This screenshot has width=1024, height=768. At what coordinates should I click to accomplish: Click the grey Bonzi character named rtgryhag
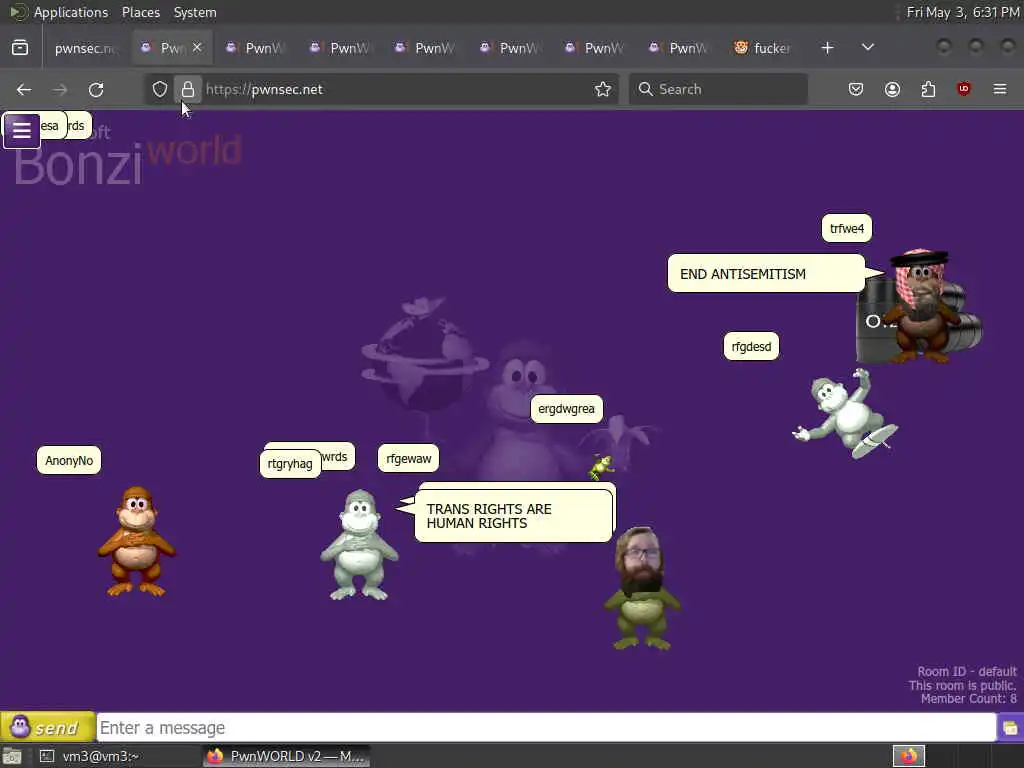click(x=359, y=545)
